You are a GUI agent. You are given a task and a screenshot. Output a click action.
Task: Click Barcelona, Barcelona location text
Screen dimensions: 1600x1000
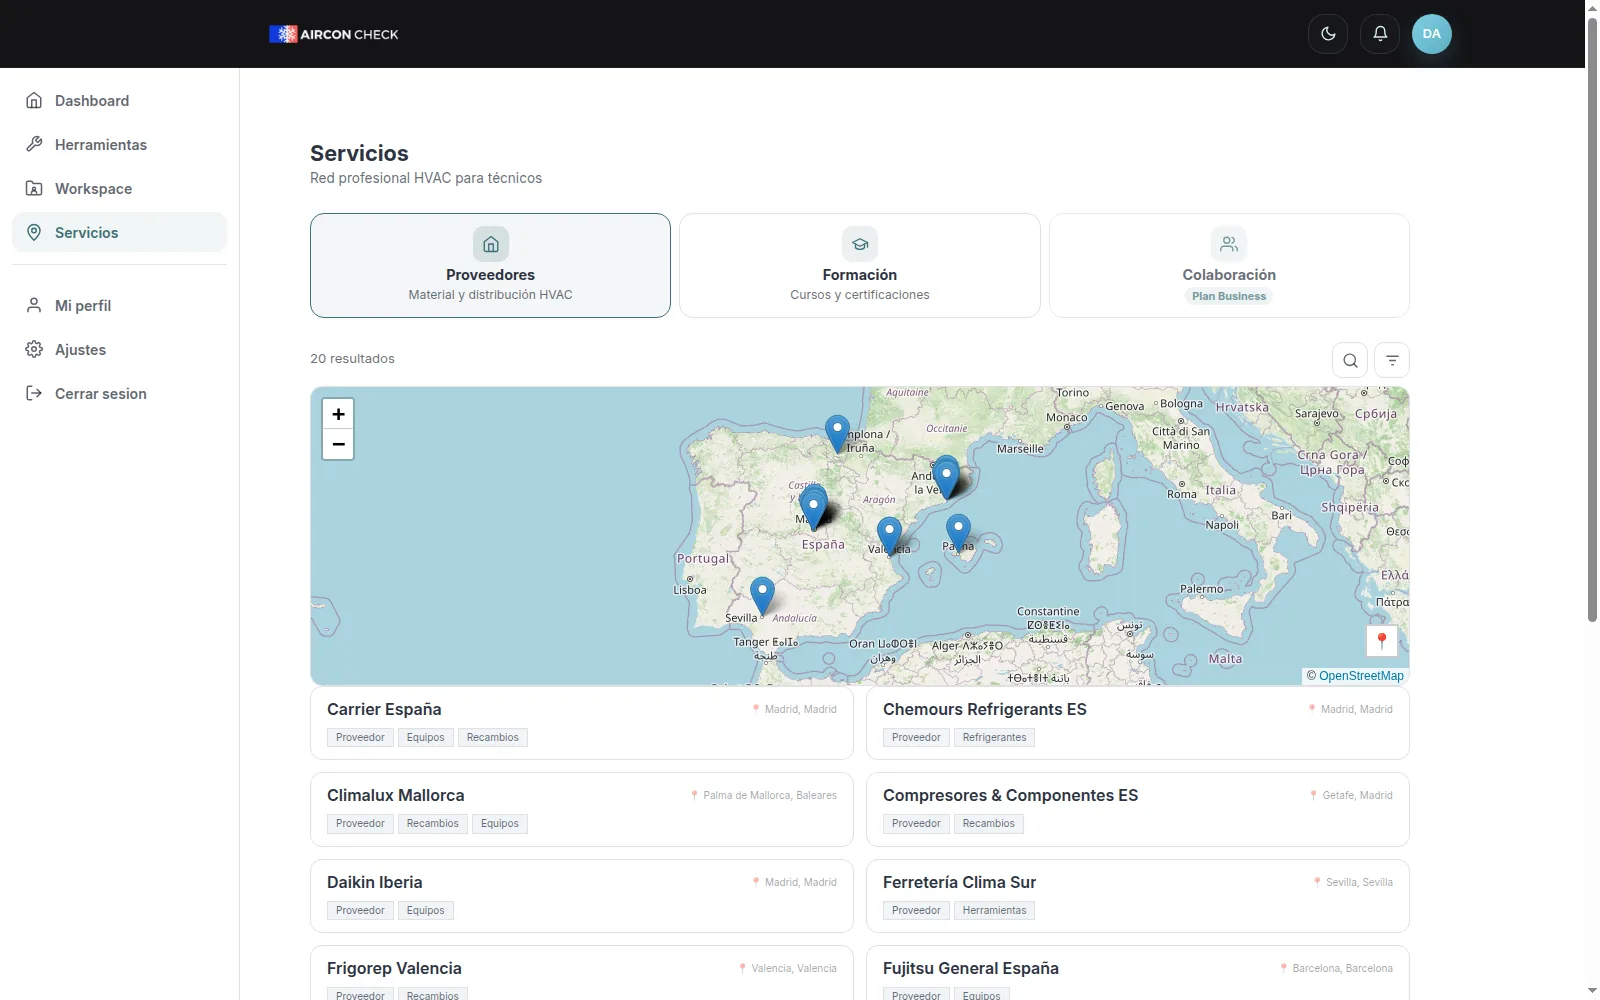[1336, 968]
